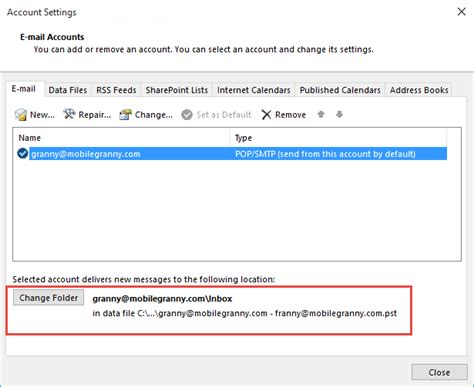
Task: Move account up with arrow icon
Action: [321, 114]
